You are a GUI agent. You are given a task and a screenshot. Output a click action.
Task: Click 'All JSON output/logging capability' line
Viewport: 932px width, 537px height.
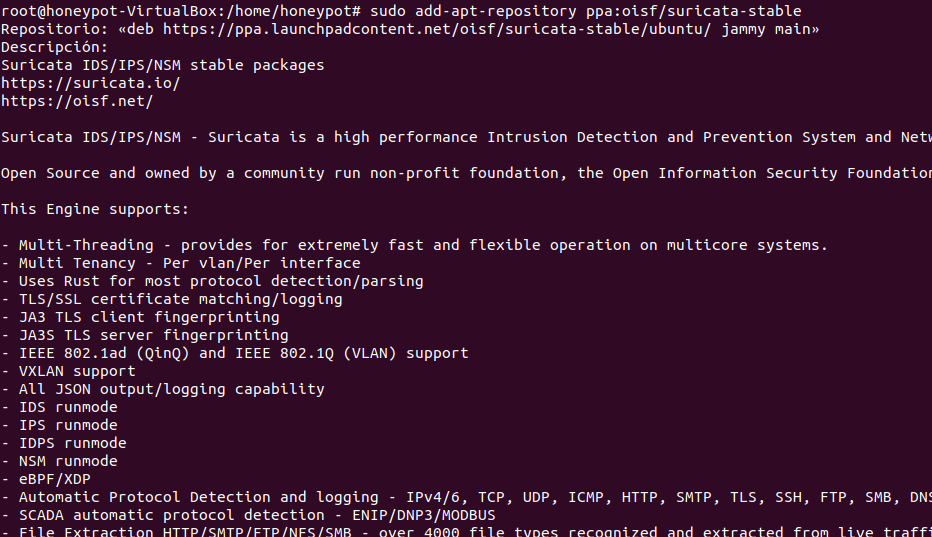[x=163, y=389]
